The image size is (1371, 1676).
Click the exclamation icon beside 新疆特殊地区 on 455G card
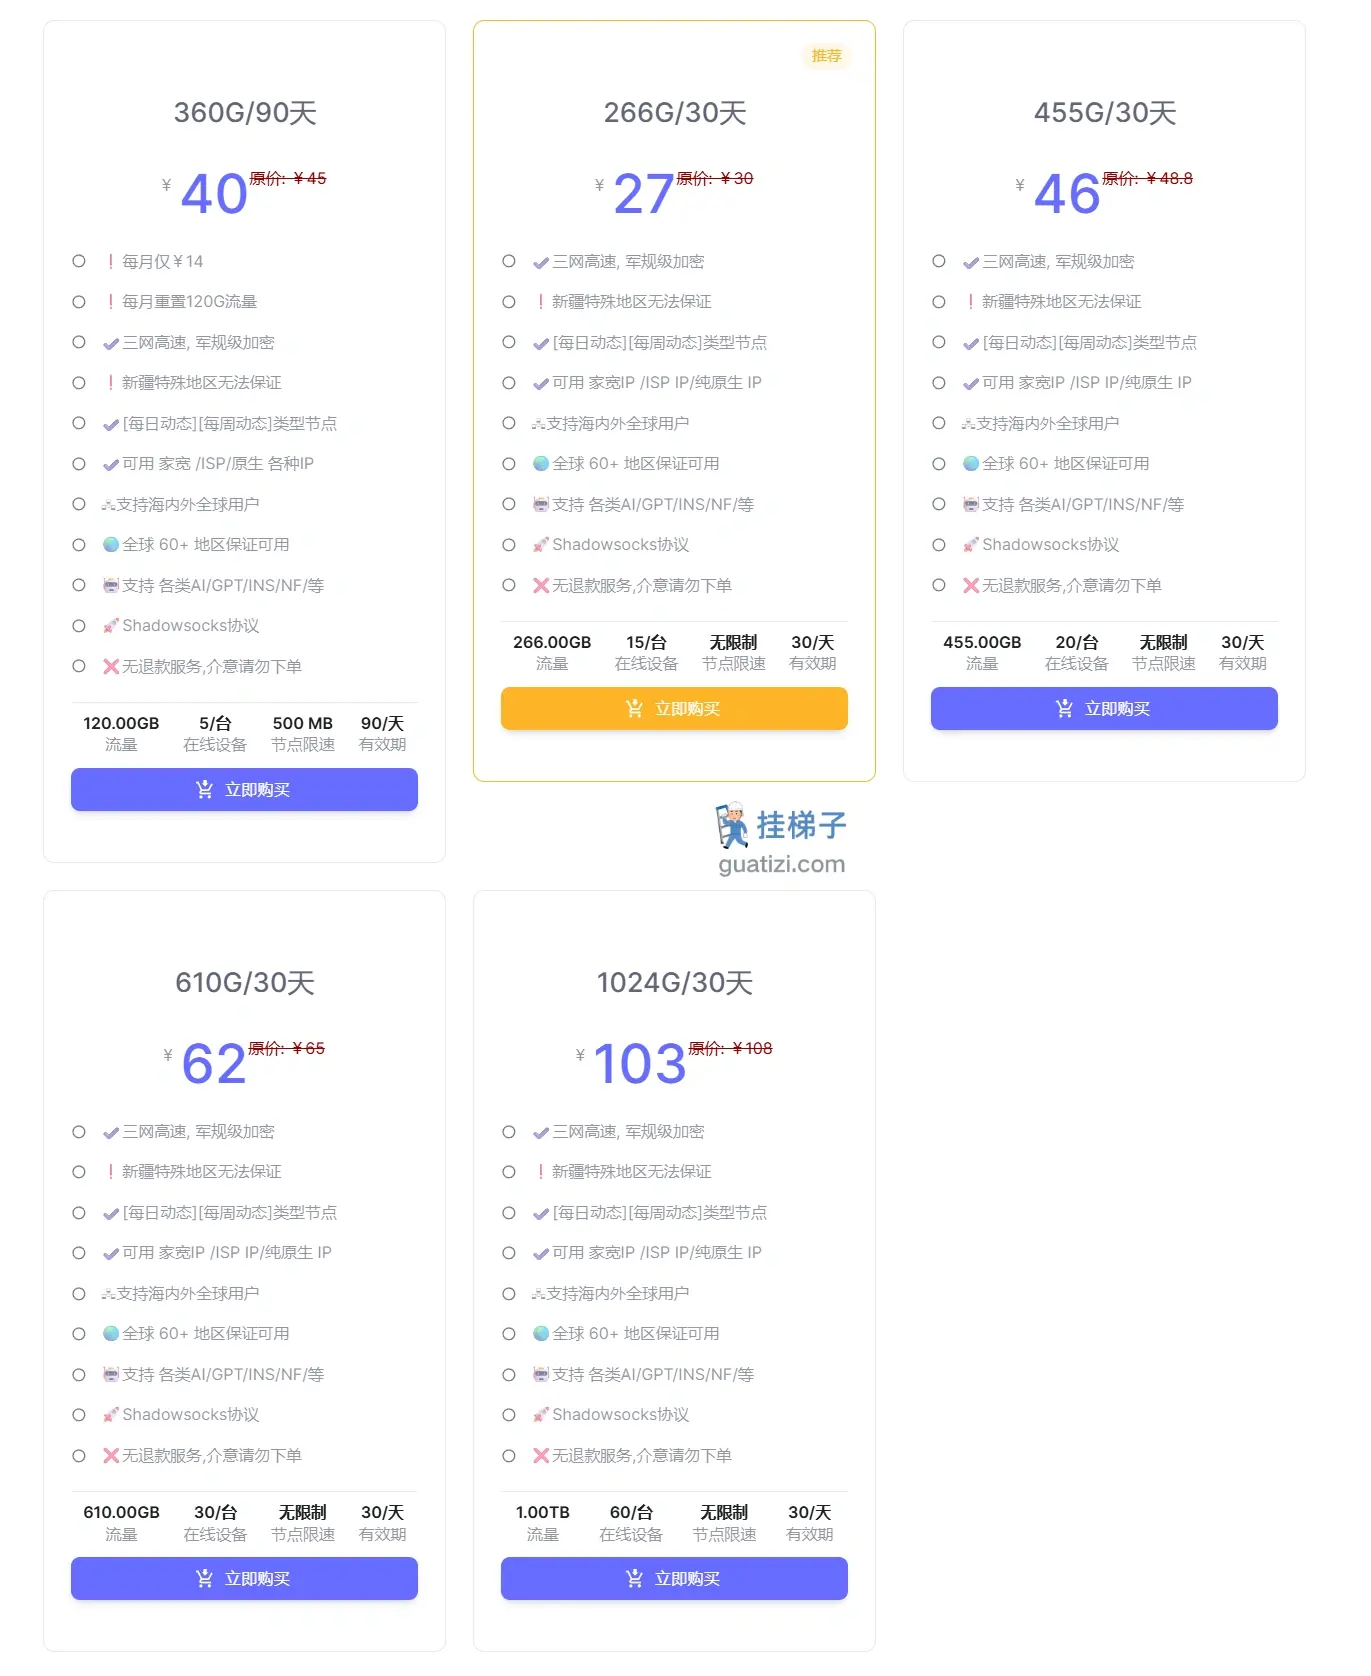[969, 301]
